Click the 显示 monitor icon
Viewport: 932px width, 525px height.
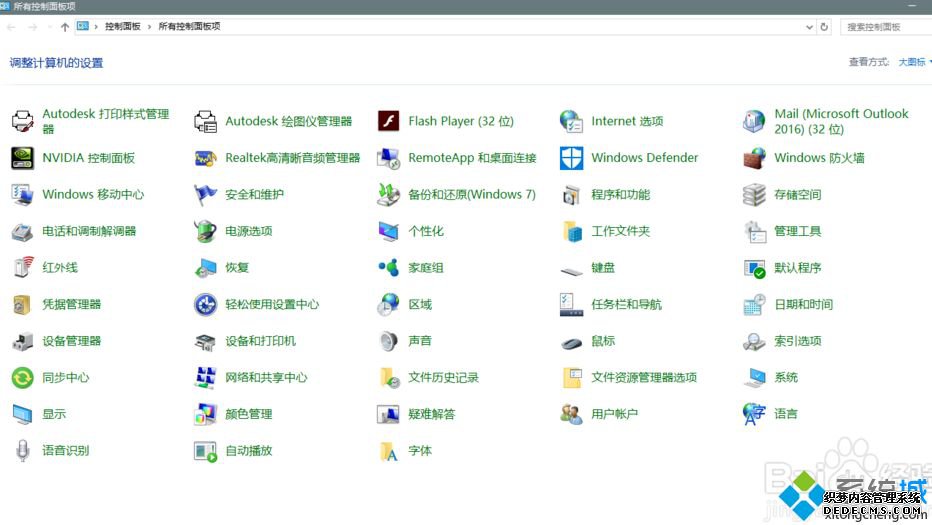click(23, 414)
